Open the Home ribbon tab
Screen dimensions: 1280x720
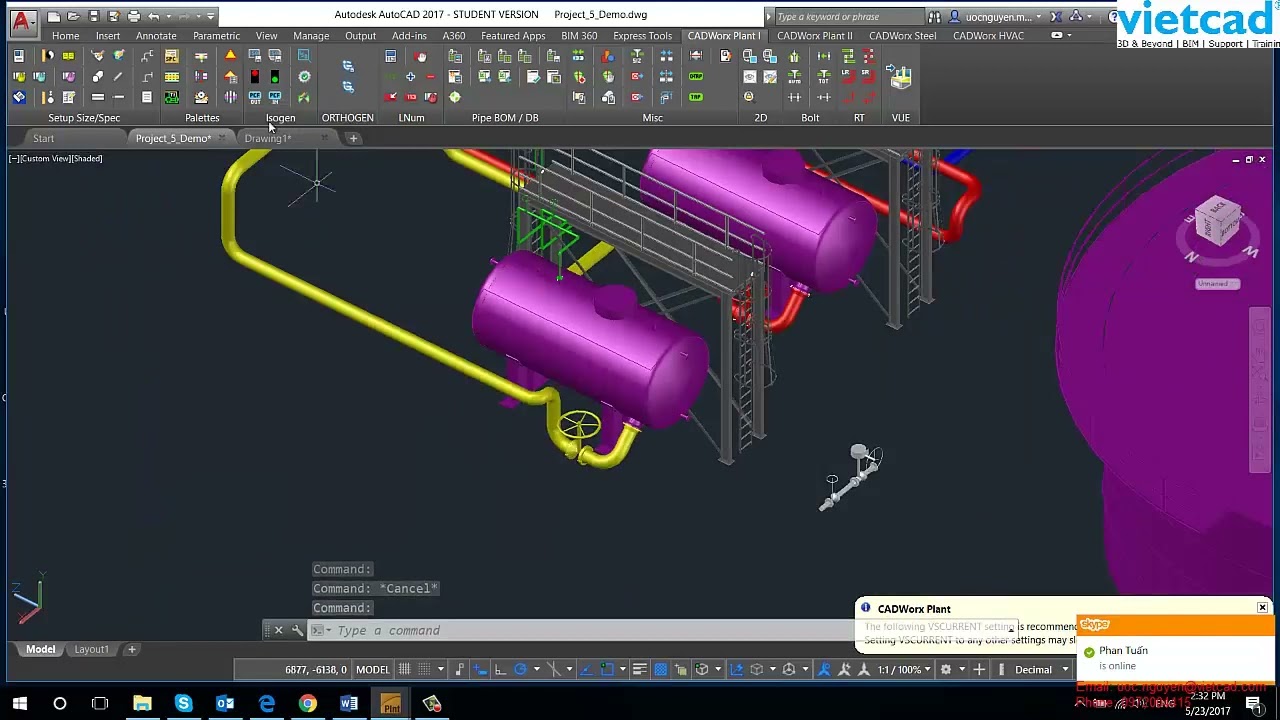pyautogui.click(x=65, y=36)
